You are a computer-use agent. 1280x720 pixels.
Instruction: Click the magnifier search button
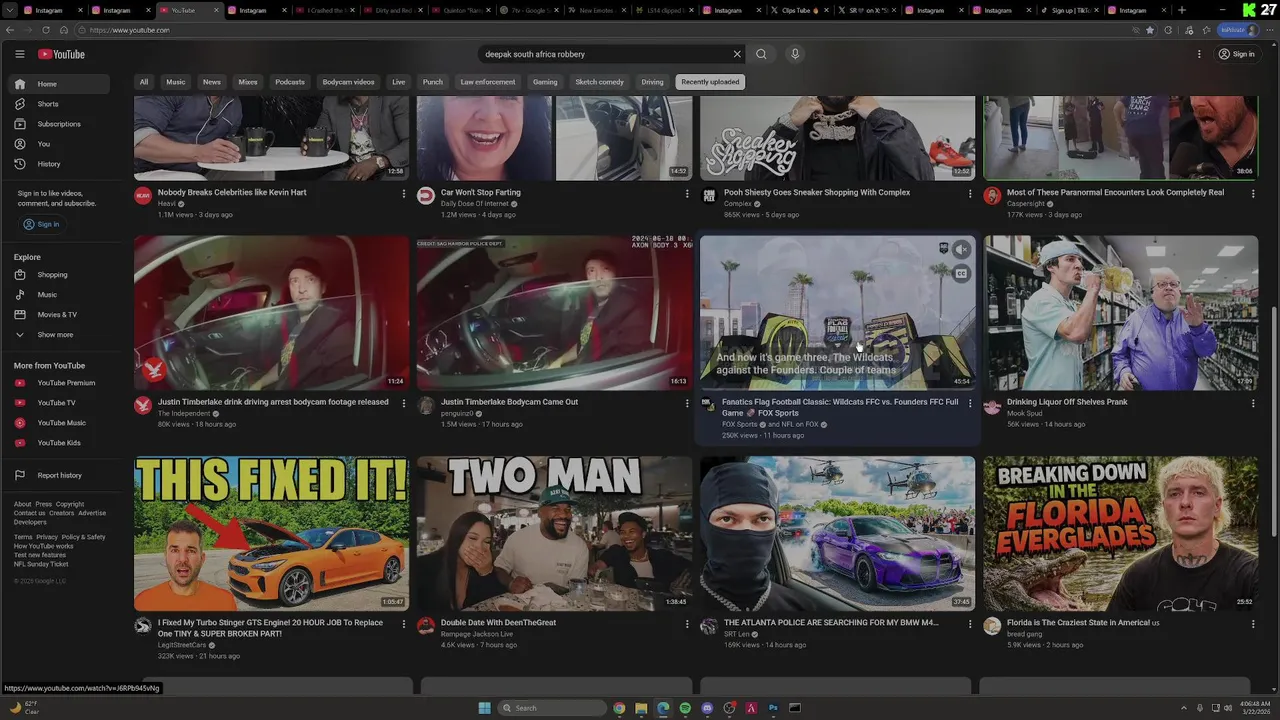761,54
